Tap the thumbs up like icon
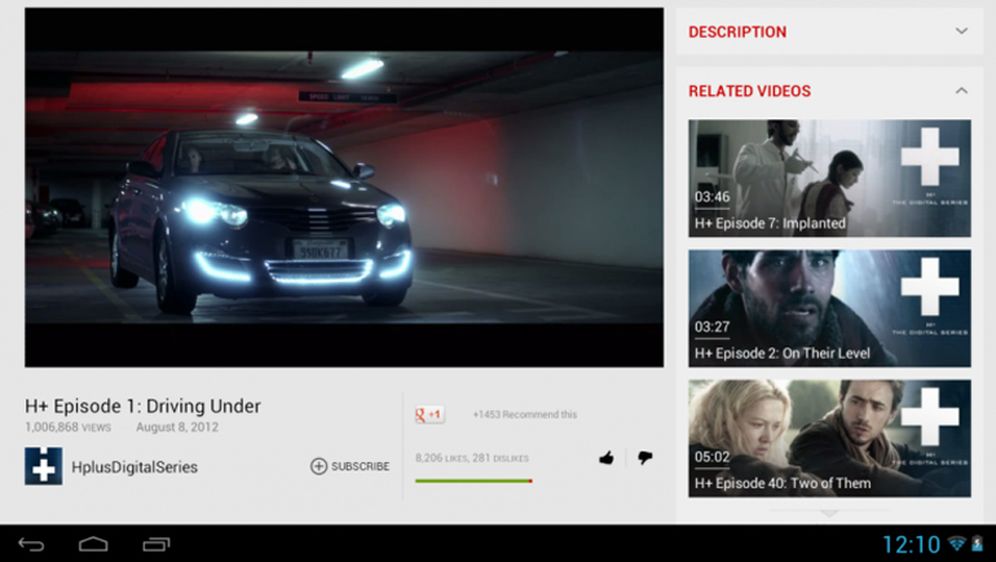This screenshot has width=996, height=562. [606, 458]
